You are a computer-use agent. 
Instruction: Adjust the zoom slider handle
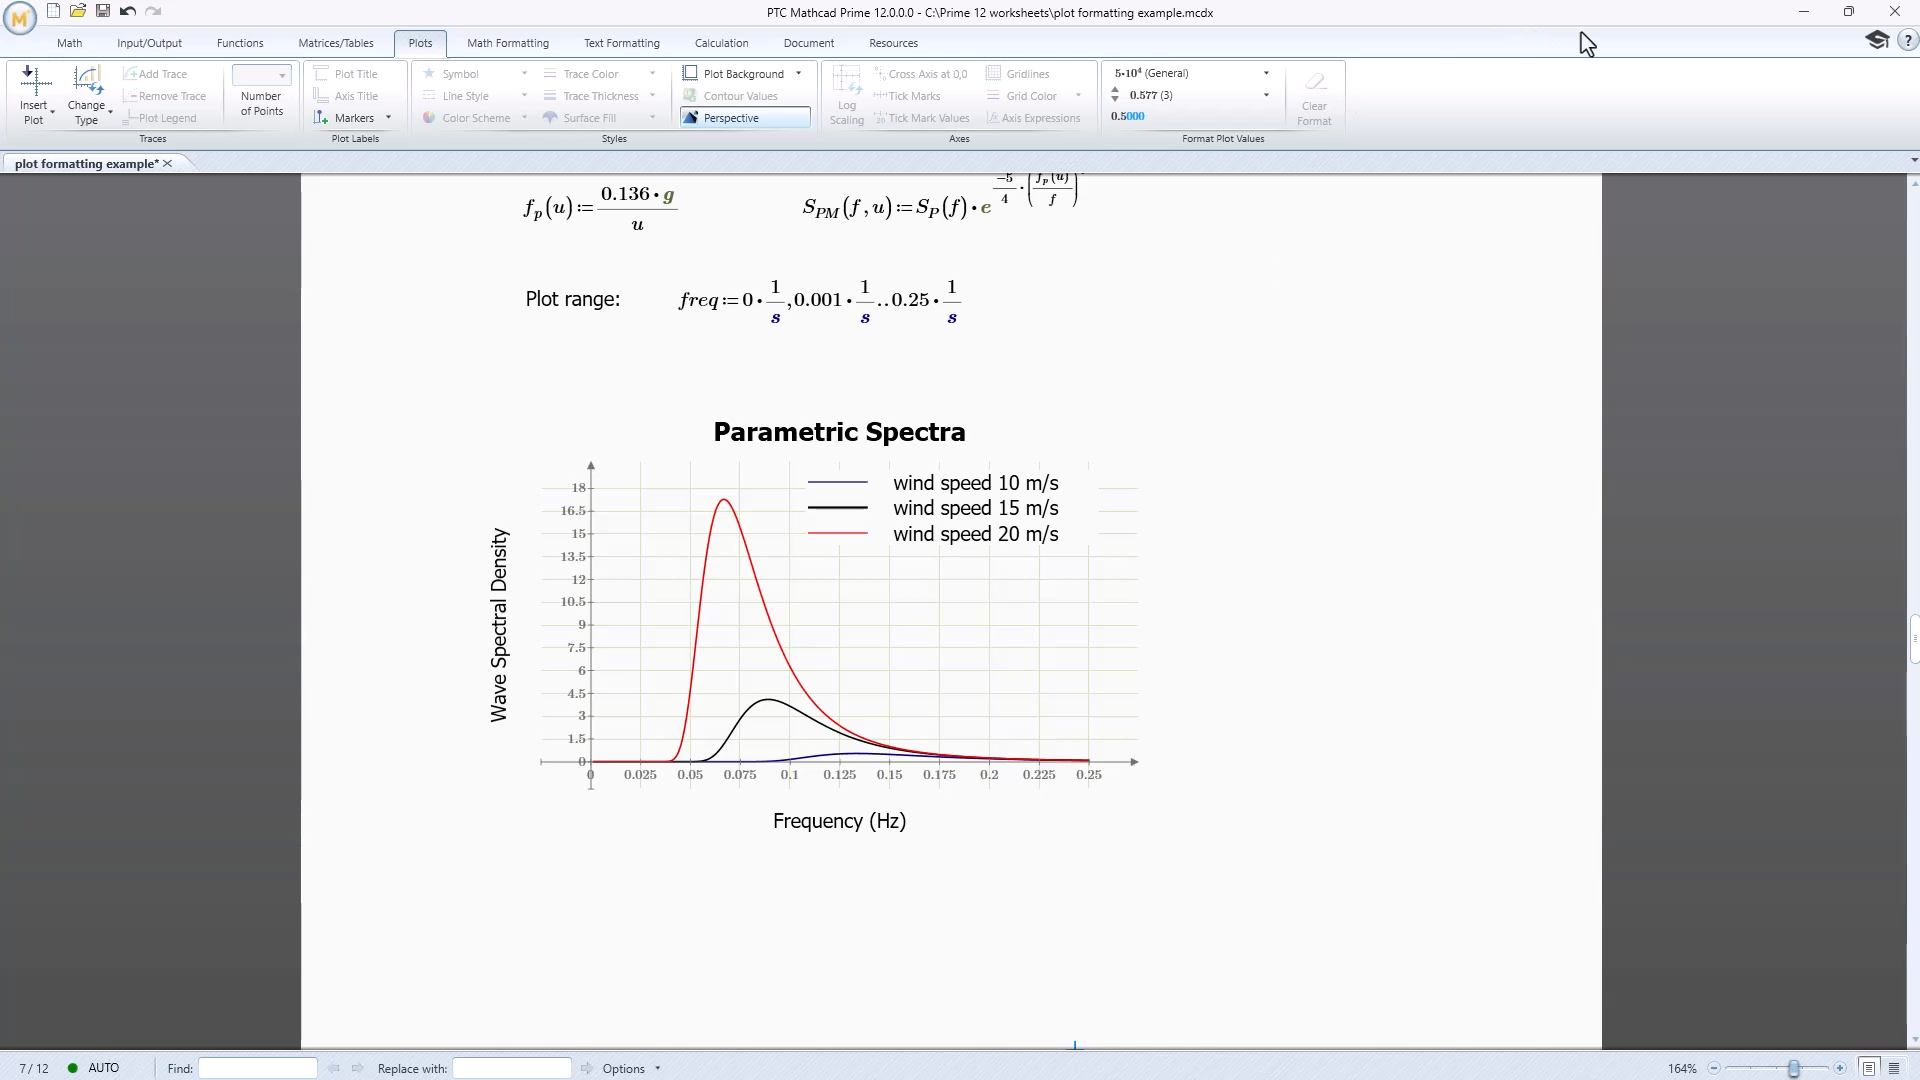click(x=1794, y=1068)
